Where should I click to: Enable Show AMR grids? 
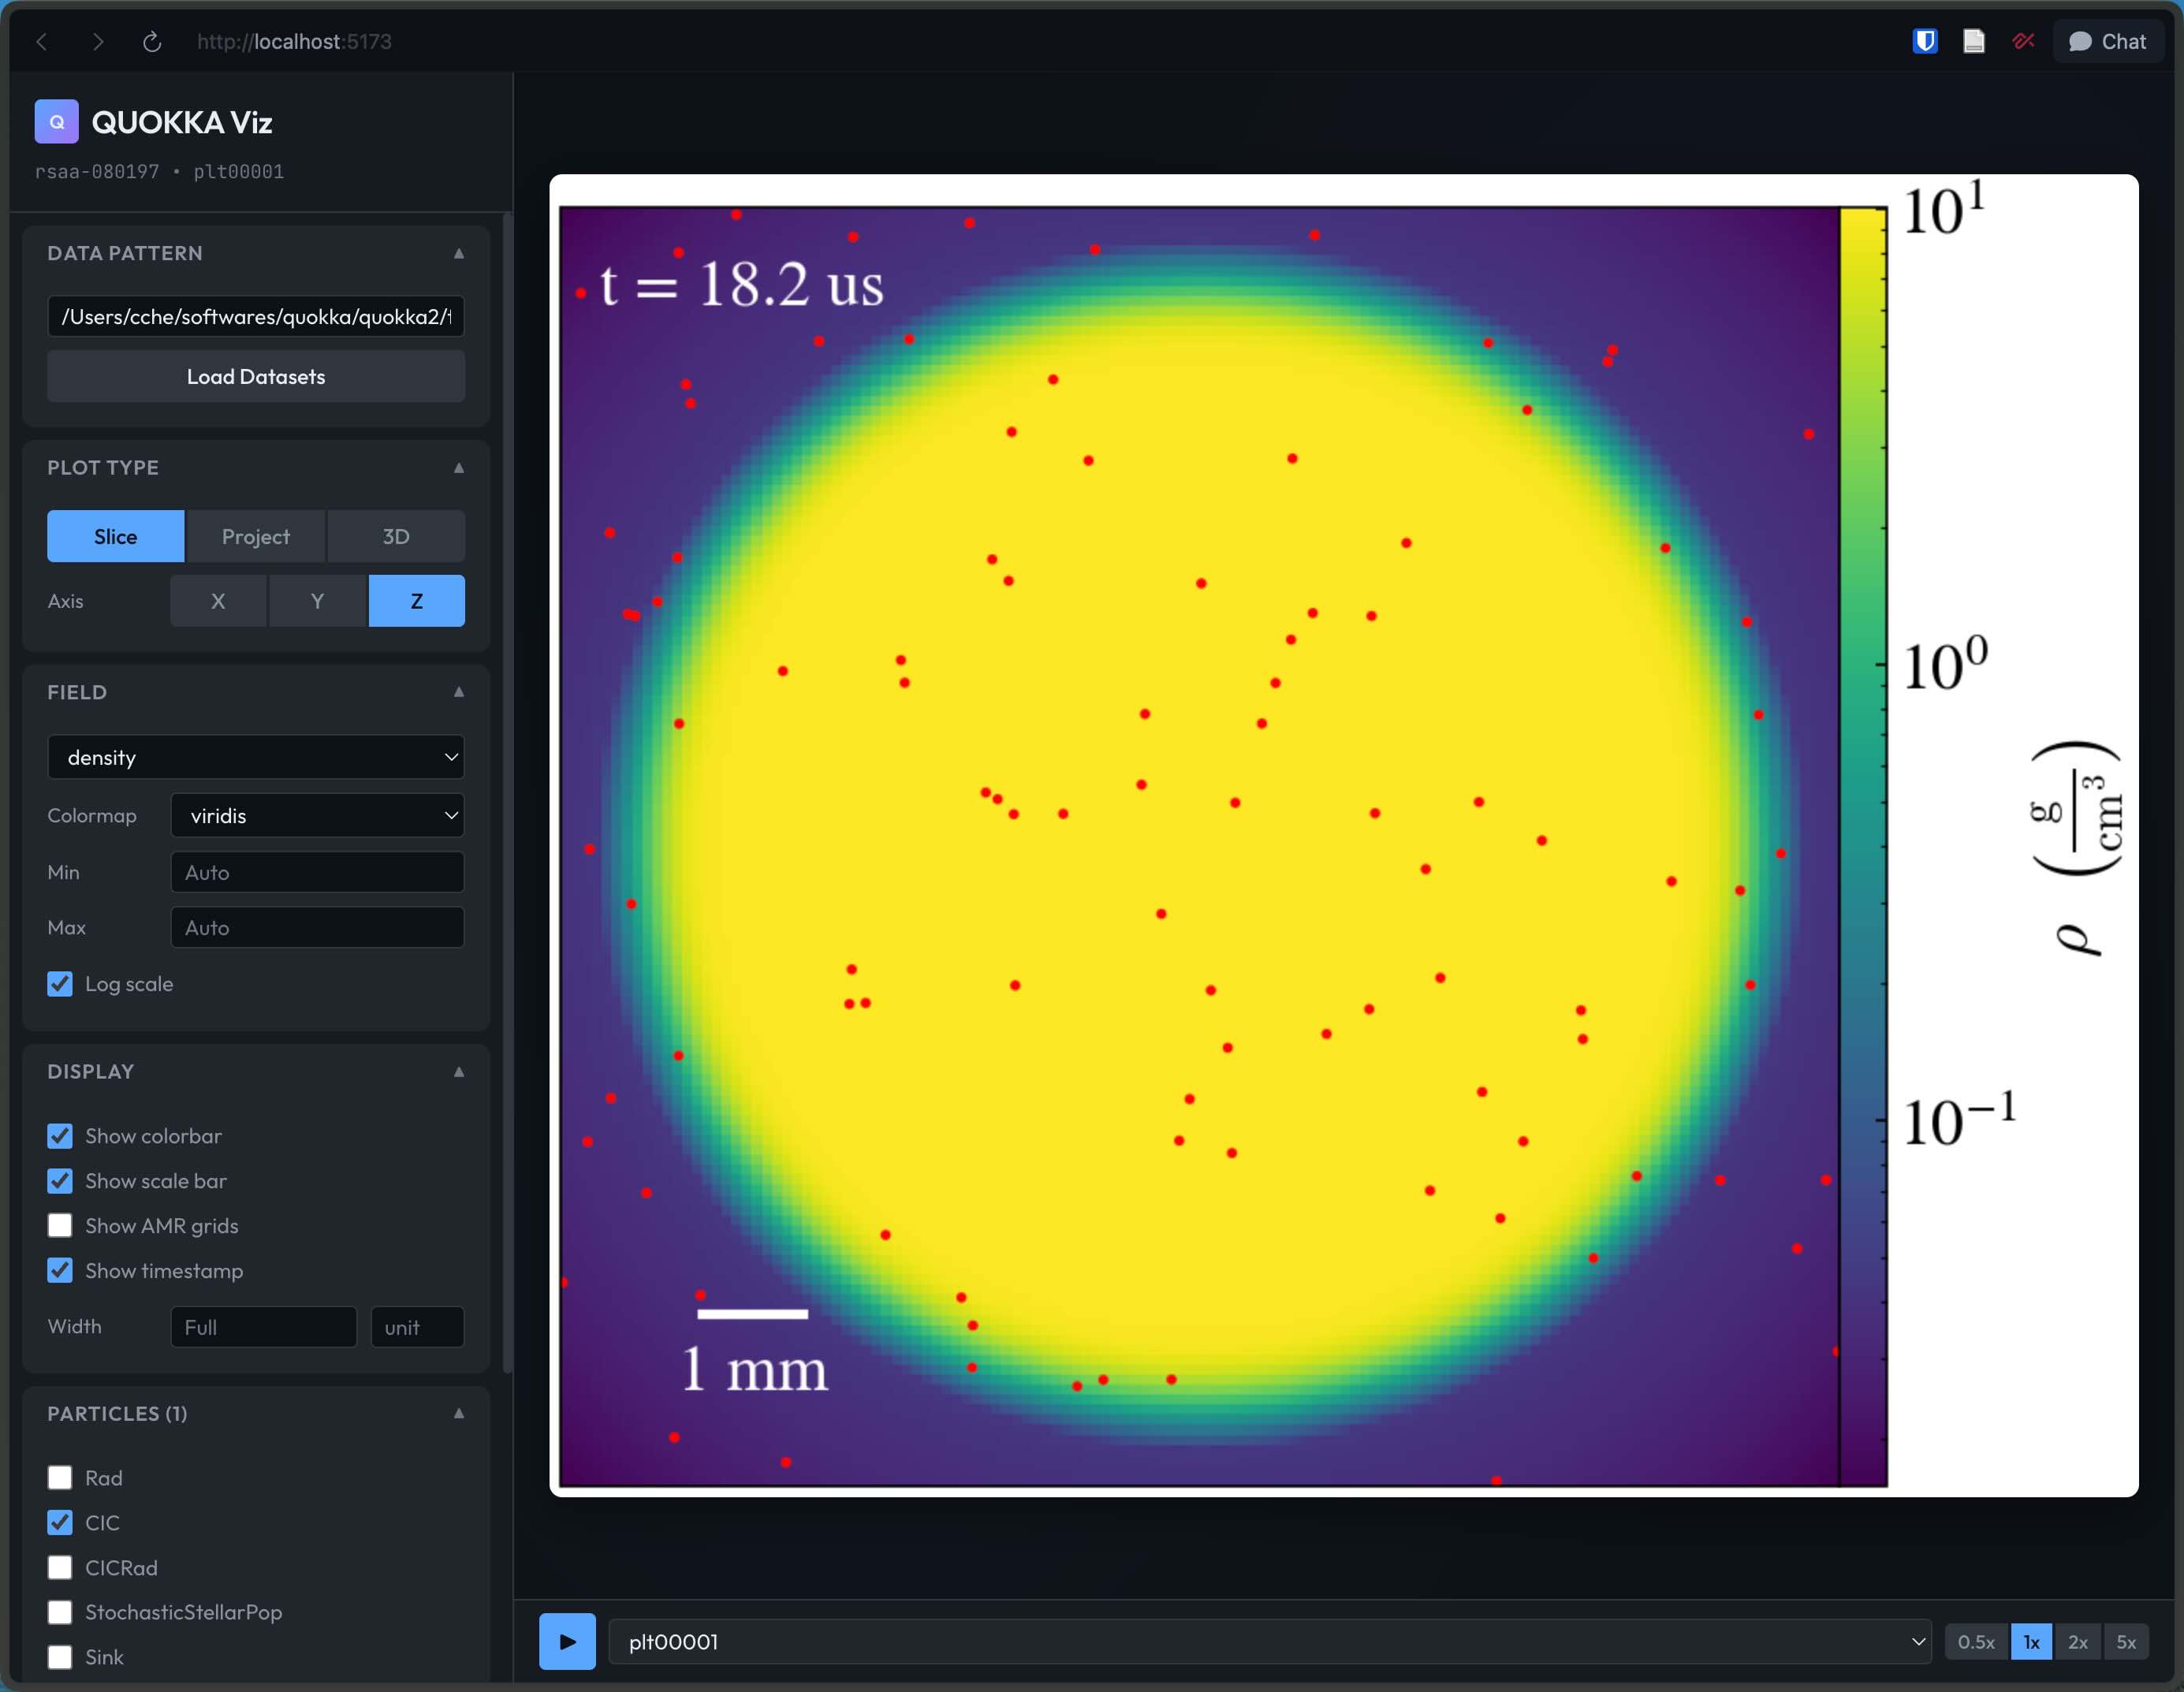click(x=60, y=1226)
